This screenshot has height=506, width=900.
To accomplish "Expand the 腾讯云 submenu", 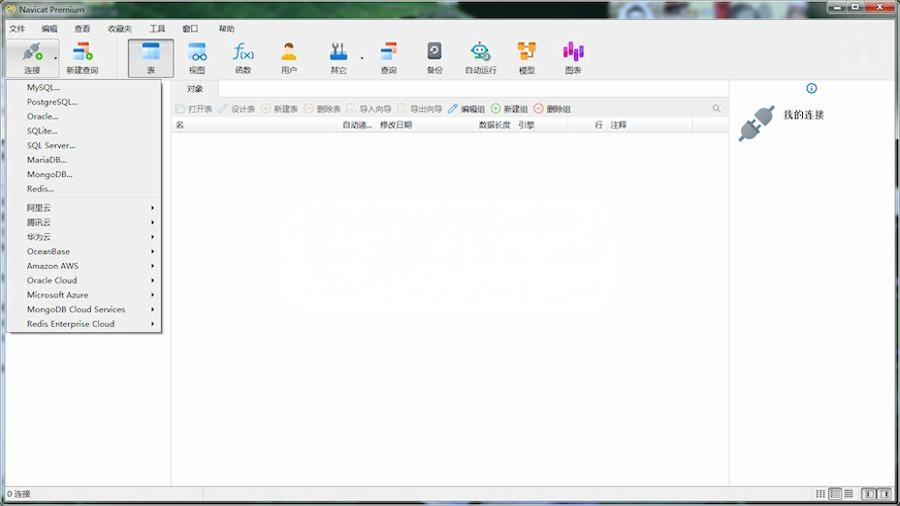I will click(x=84, y=222).
